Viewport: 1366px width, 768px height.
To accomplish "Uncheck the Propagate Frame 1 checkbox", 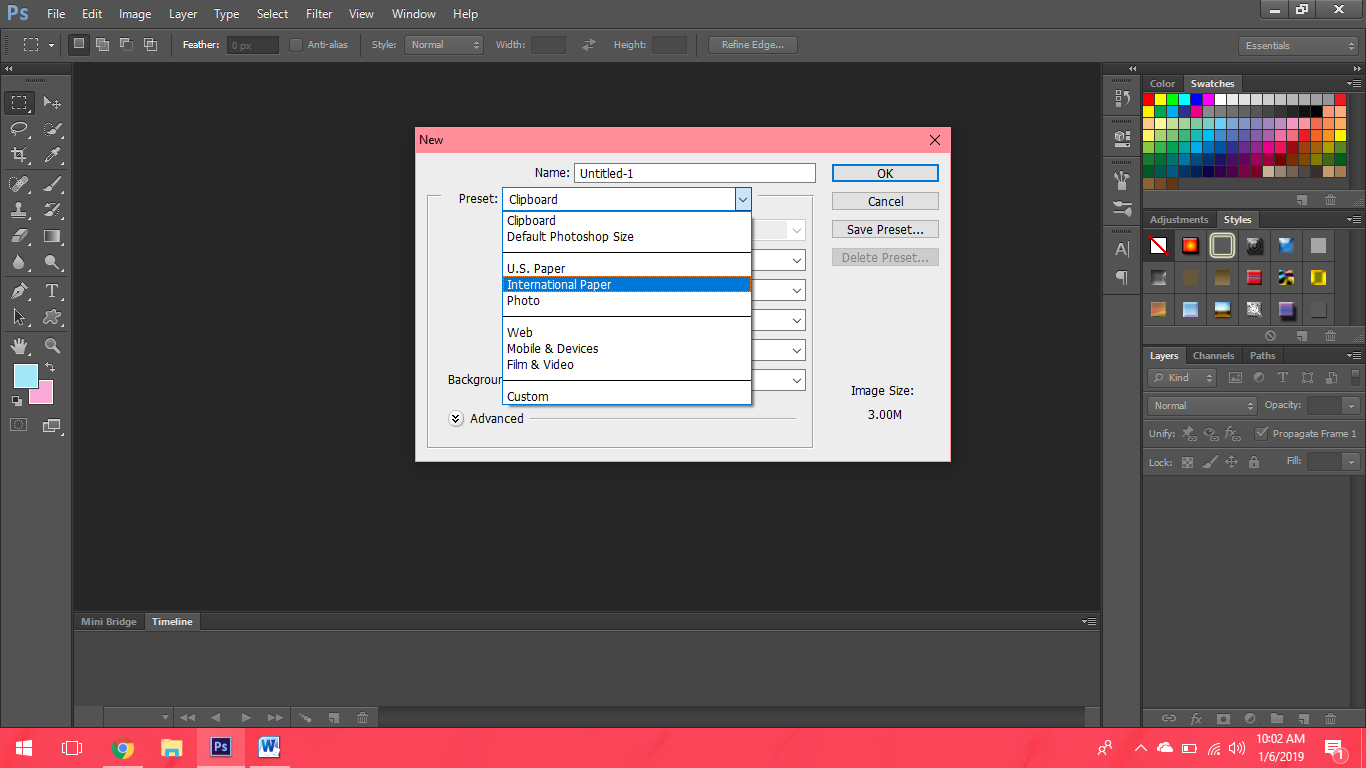I will click(1262, 433).
